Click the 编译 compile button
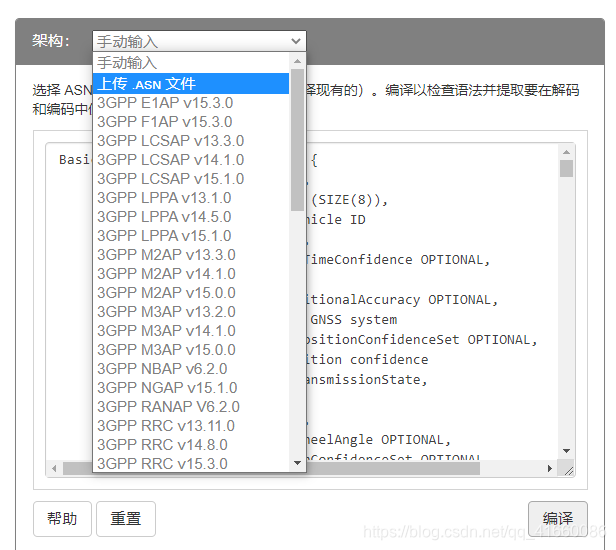The image size is (616, 550). point(558,519)
